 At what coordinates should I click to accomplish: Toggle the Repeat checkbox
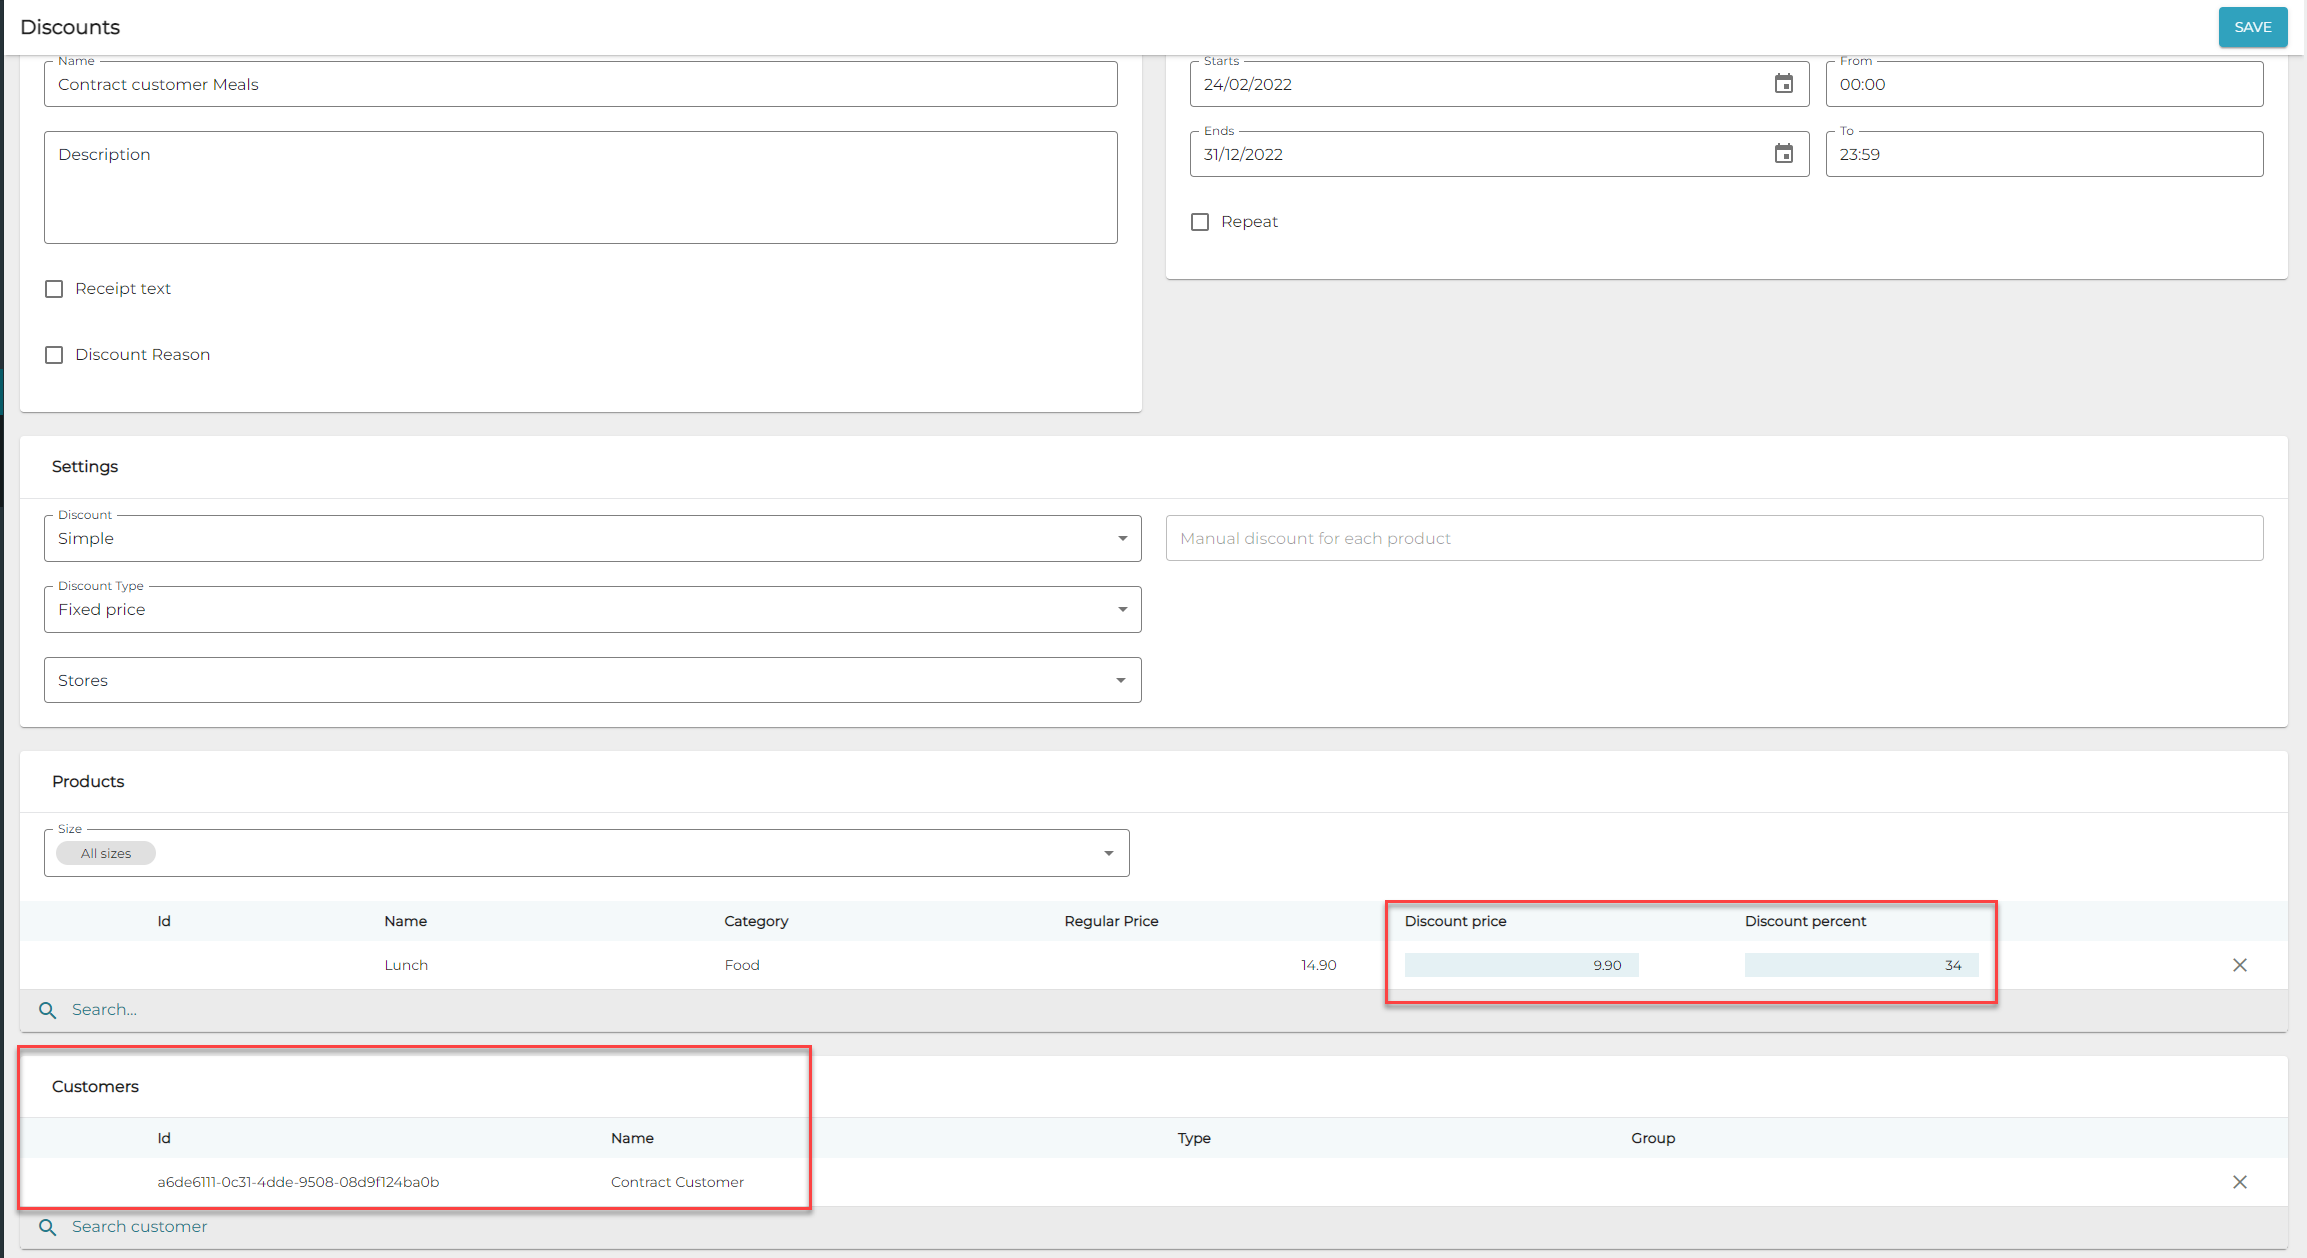(1200, 222)
